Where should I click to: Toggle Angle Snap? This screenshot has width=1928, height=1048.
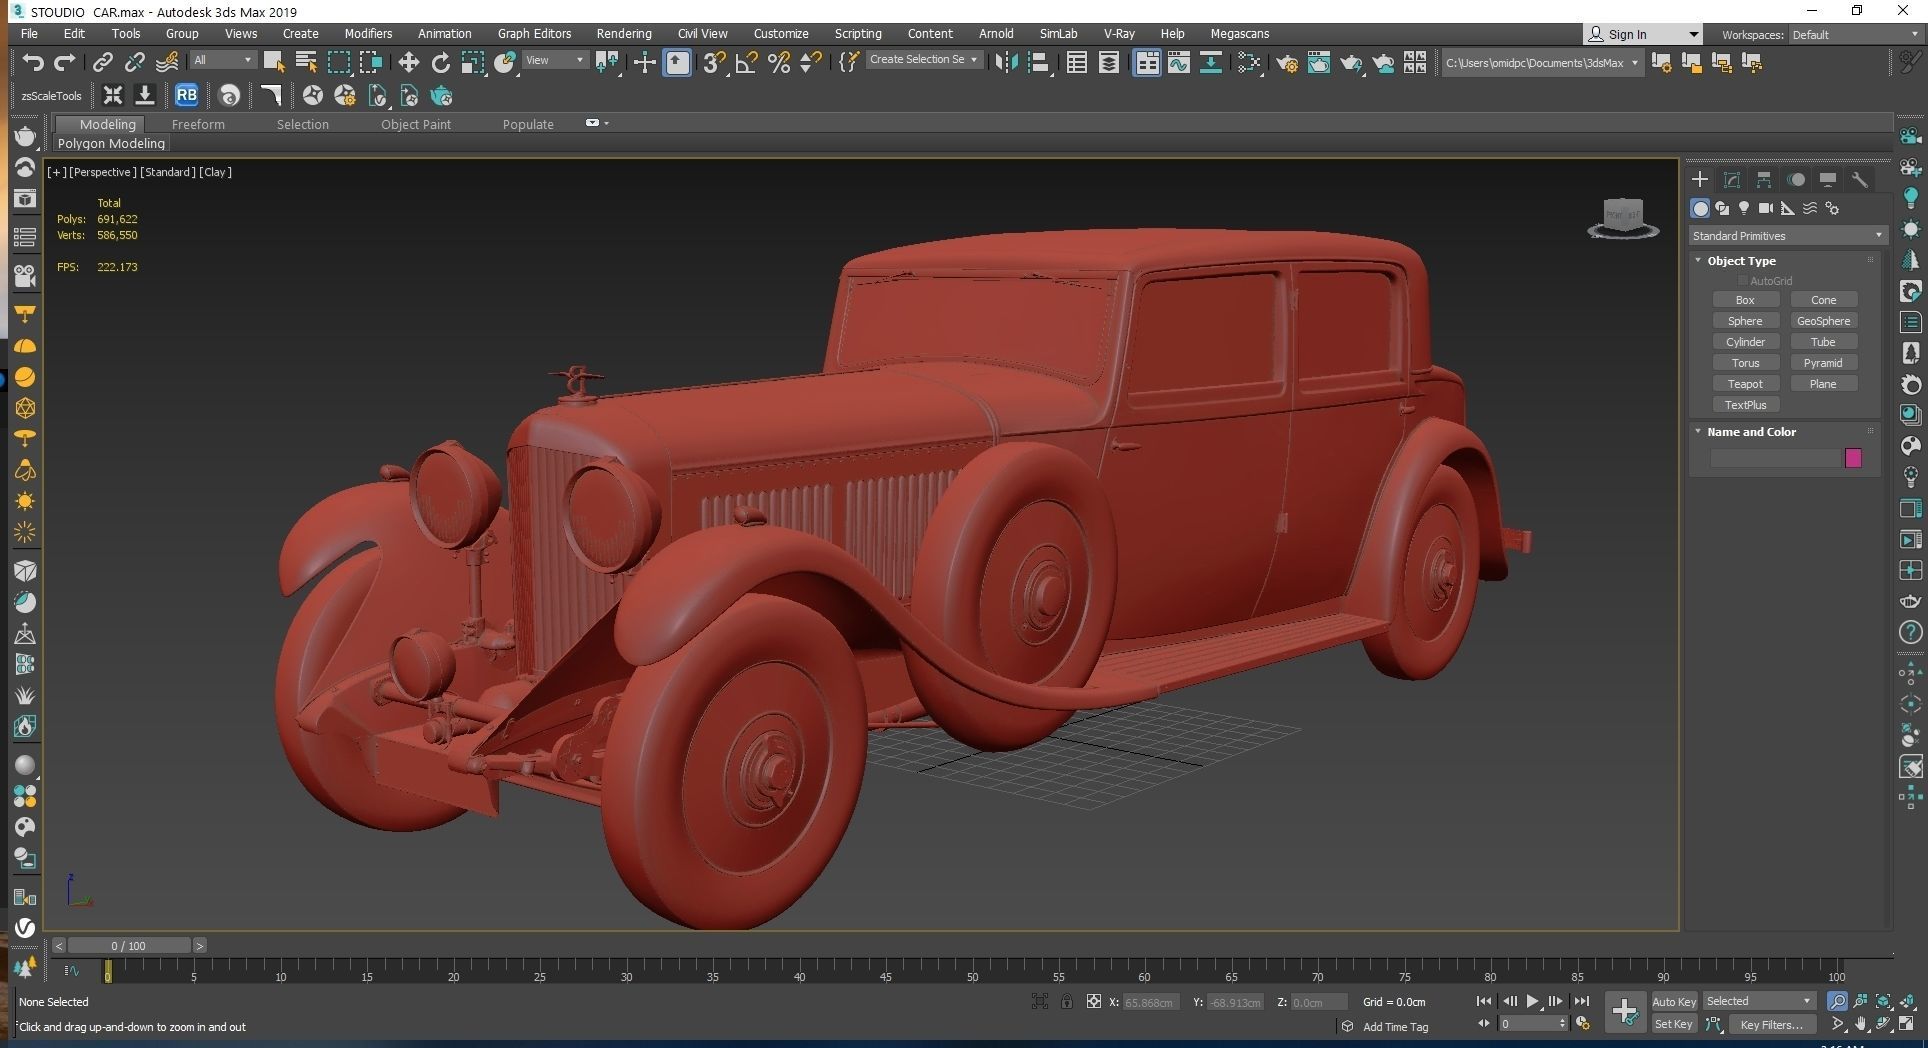[746, 63]
